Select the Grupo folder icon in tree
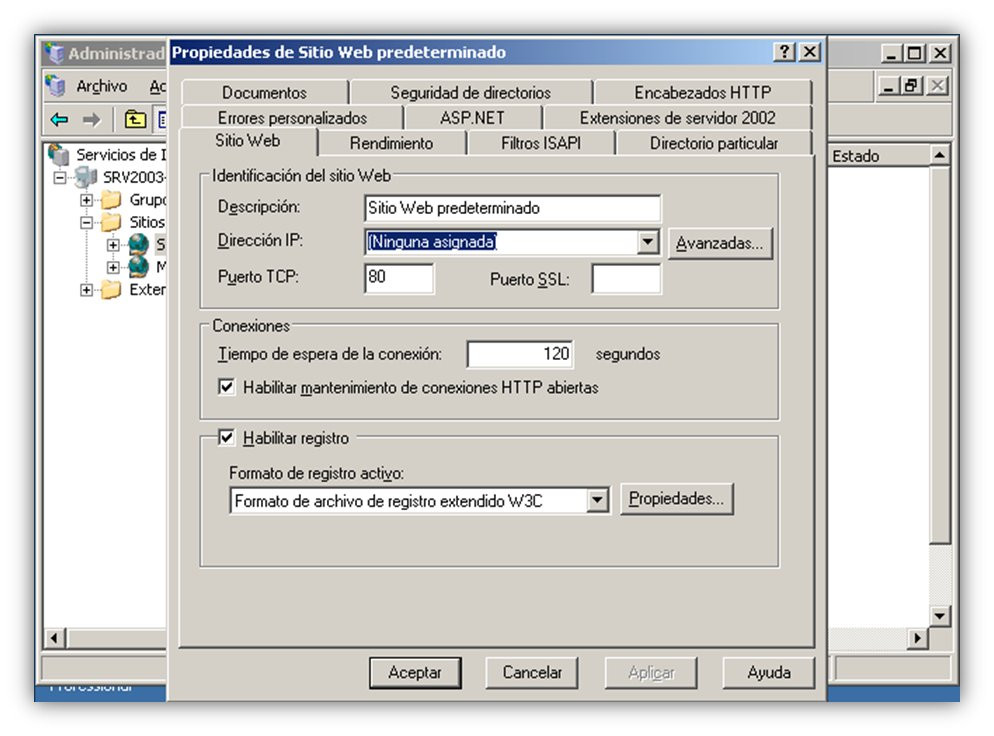 click(112, 200)
